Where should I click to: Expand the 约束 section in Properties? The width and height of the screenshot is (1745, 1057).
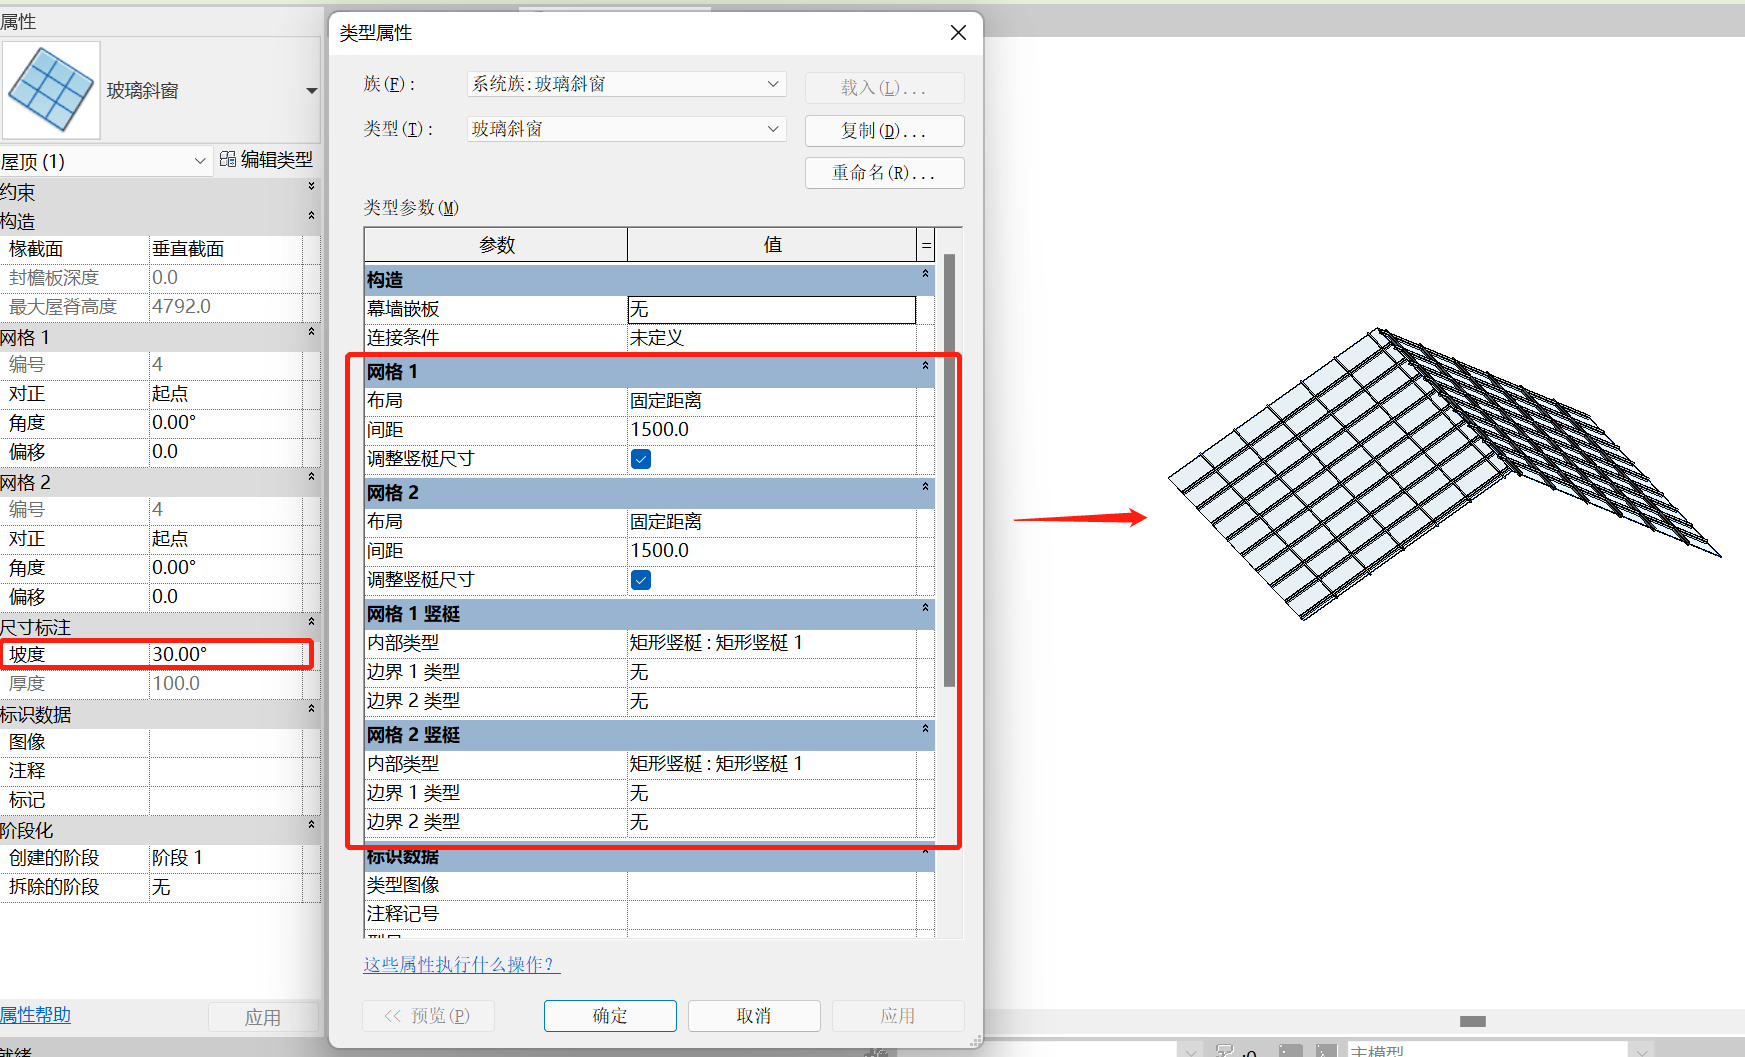click(x=311, y=187)
